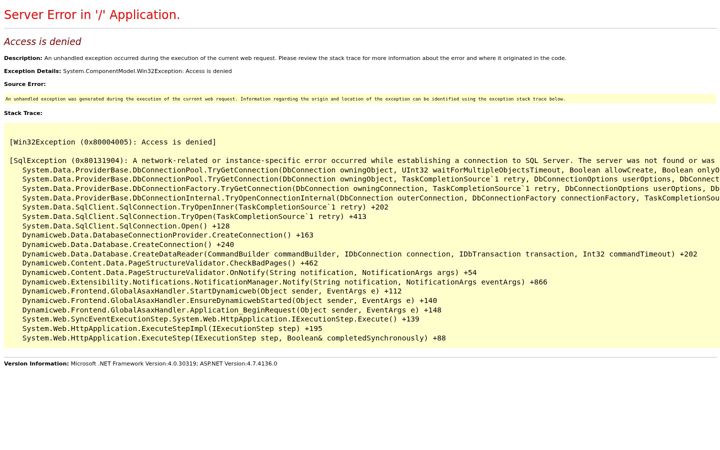720x450 pixels.
Task: Click the SqlConnection.TryOpenInner +202 line
Action: click(205, 207)
